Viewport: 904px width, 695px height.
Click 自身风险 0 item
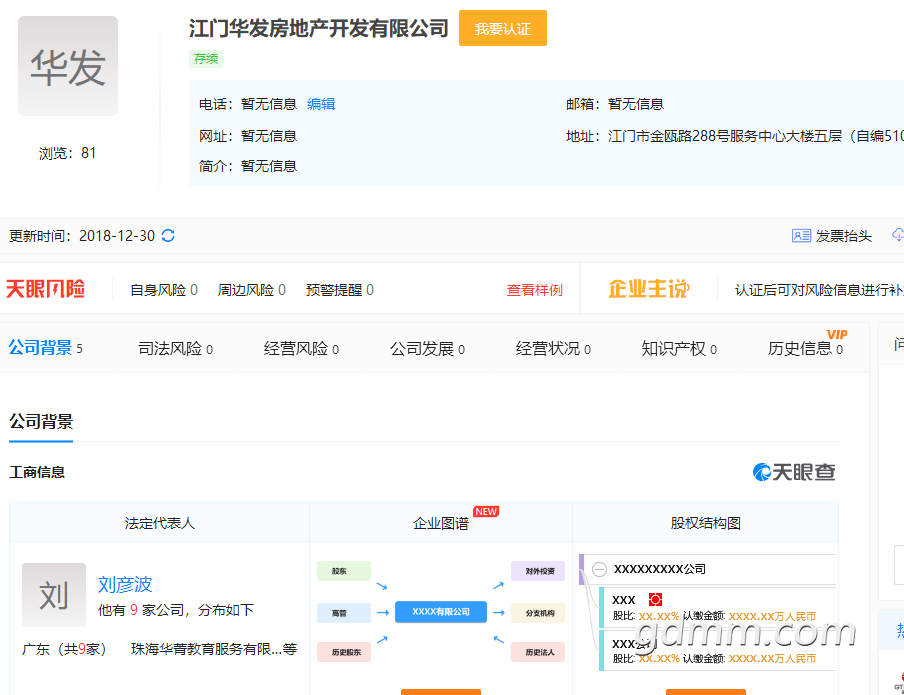click(x=164, y=290)
